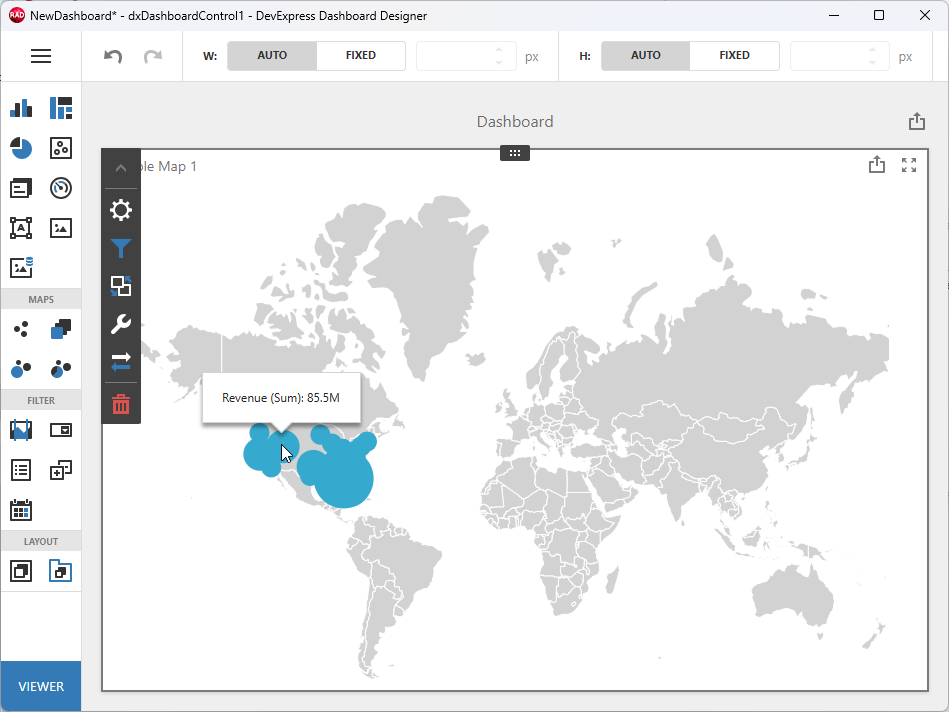The height and width of the screenshot is (712, 949).
Task: Collapse the map item's caption toolbar
Action: click(x=120, y=167)
